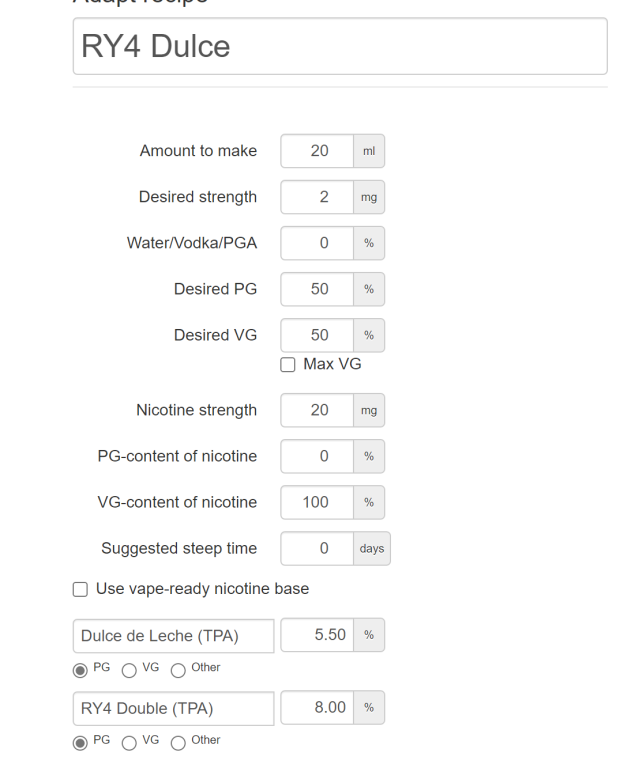
Task: Click the Desired PG percentage field
Action: coord(317,289)
